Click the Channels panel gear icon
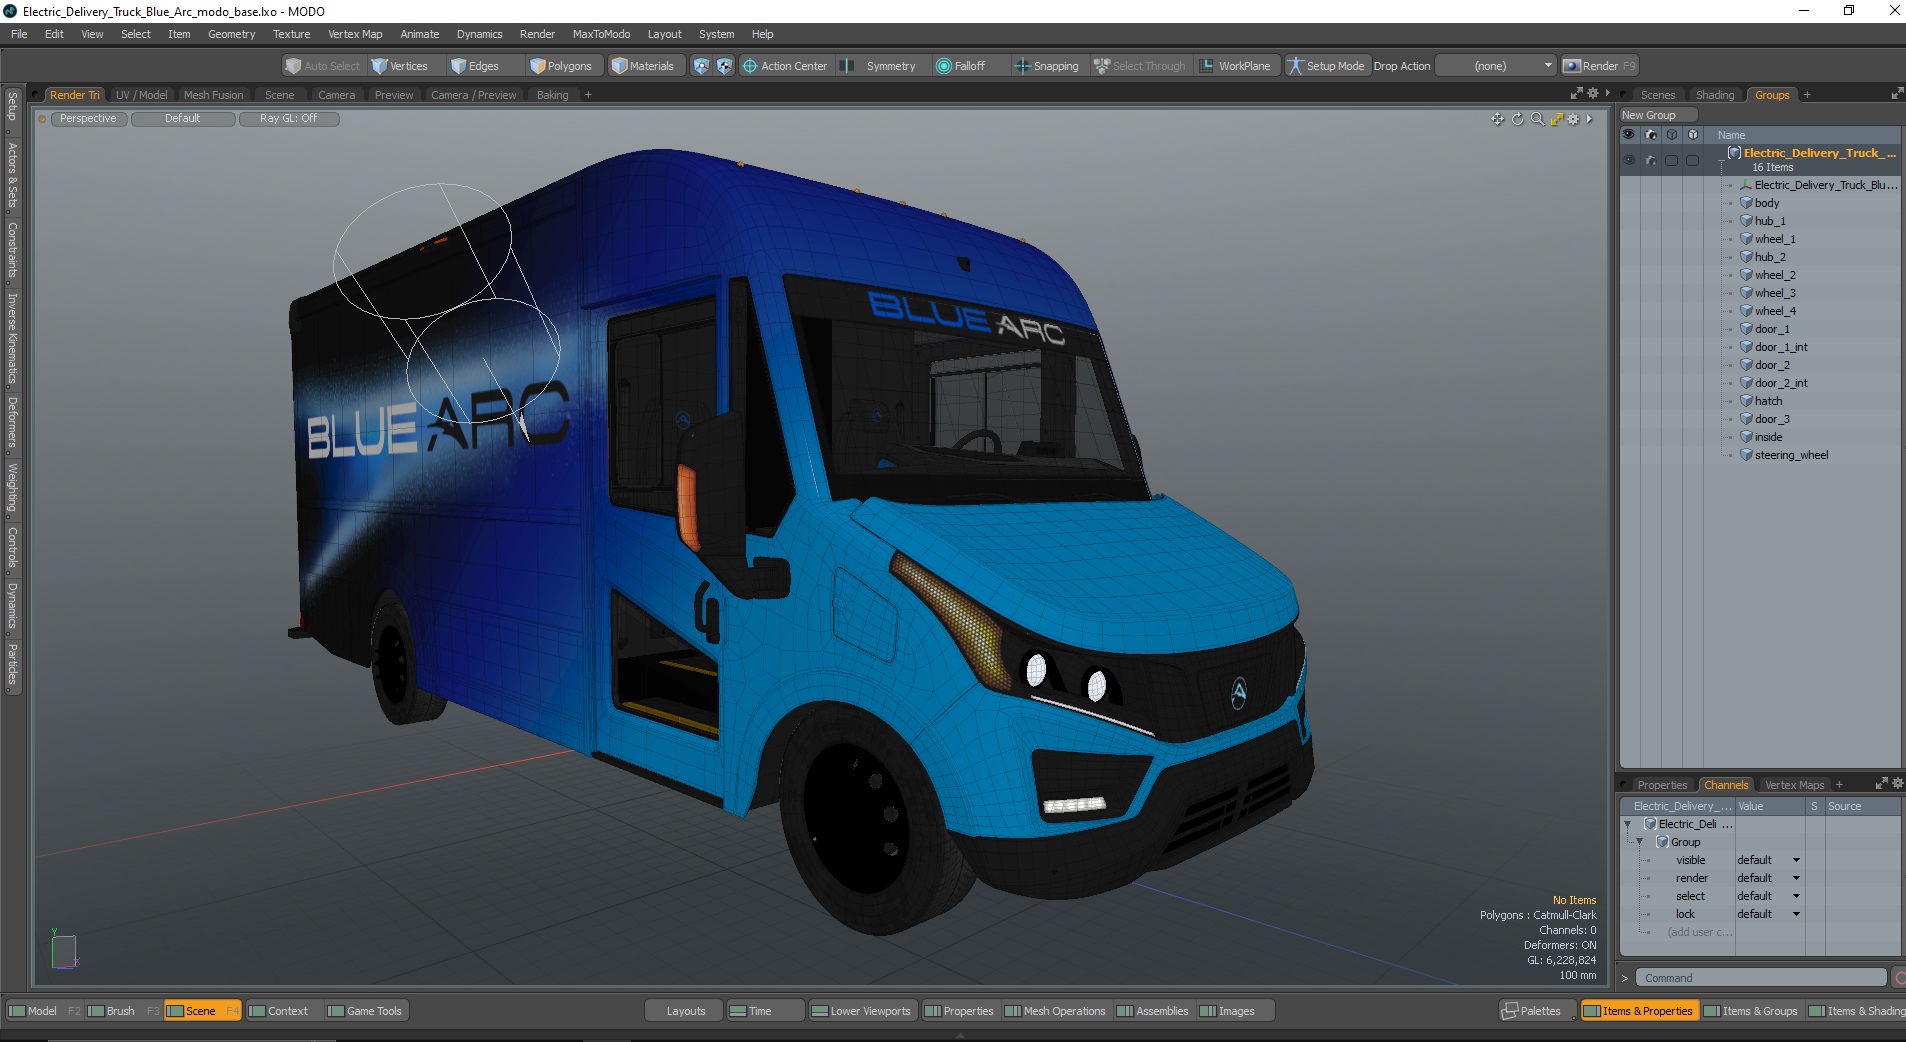 click(1898, 784)
